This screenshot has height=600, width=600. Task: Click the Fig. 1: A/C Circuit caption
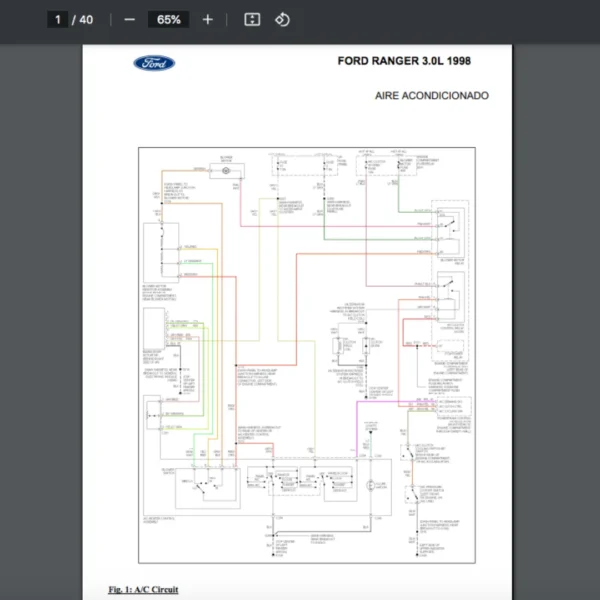144,589
